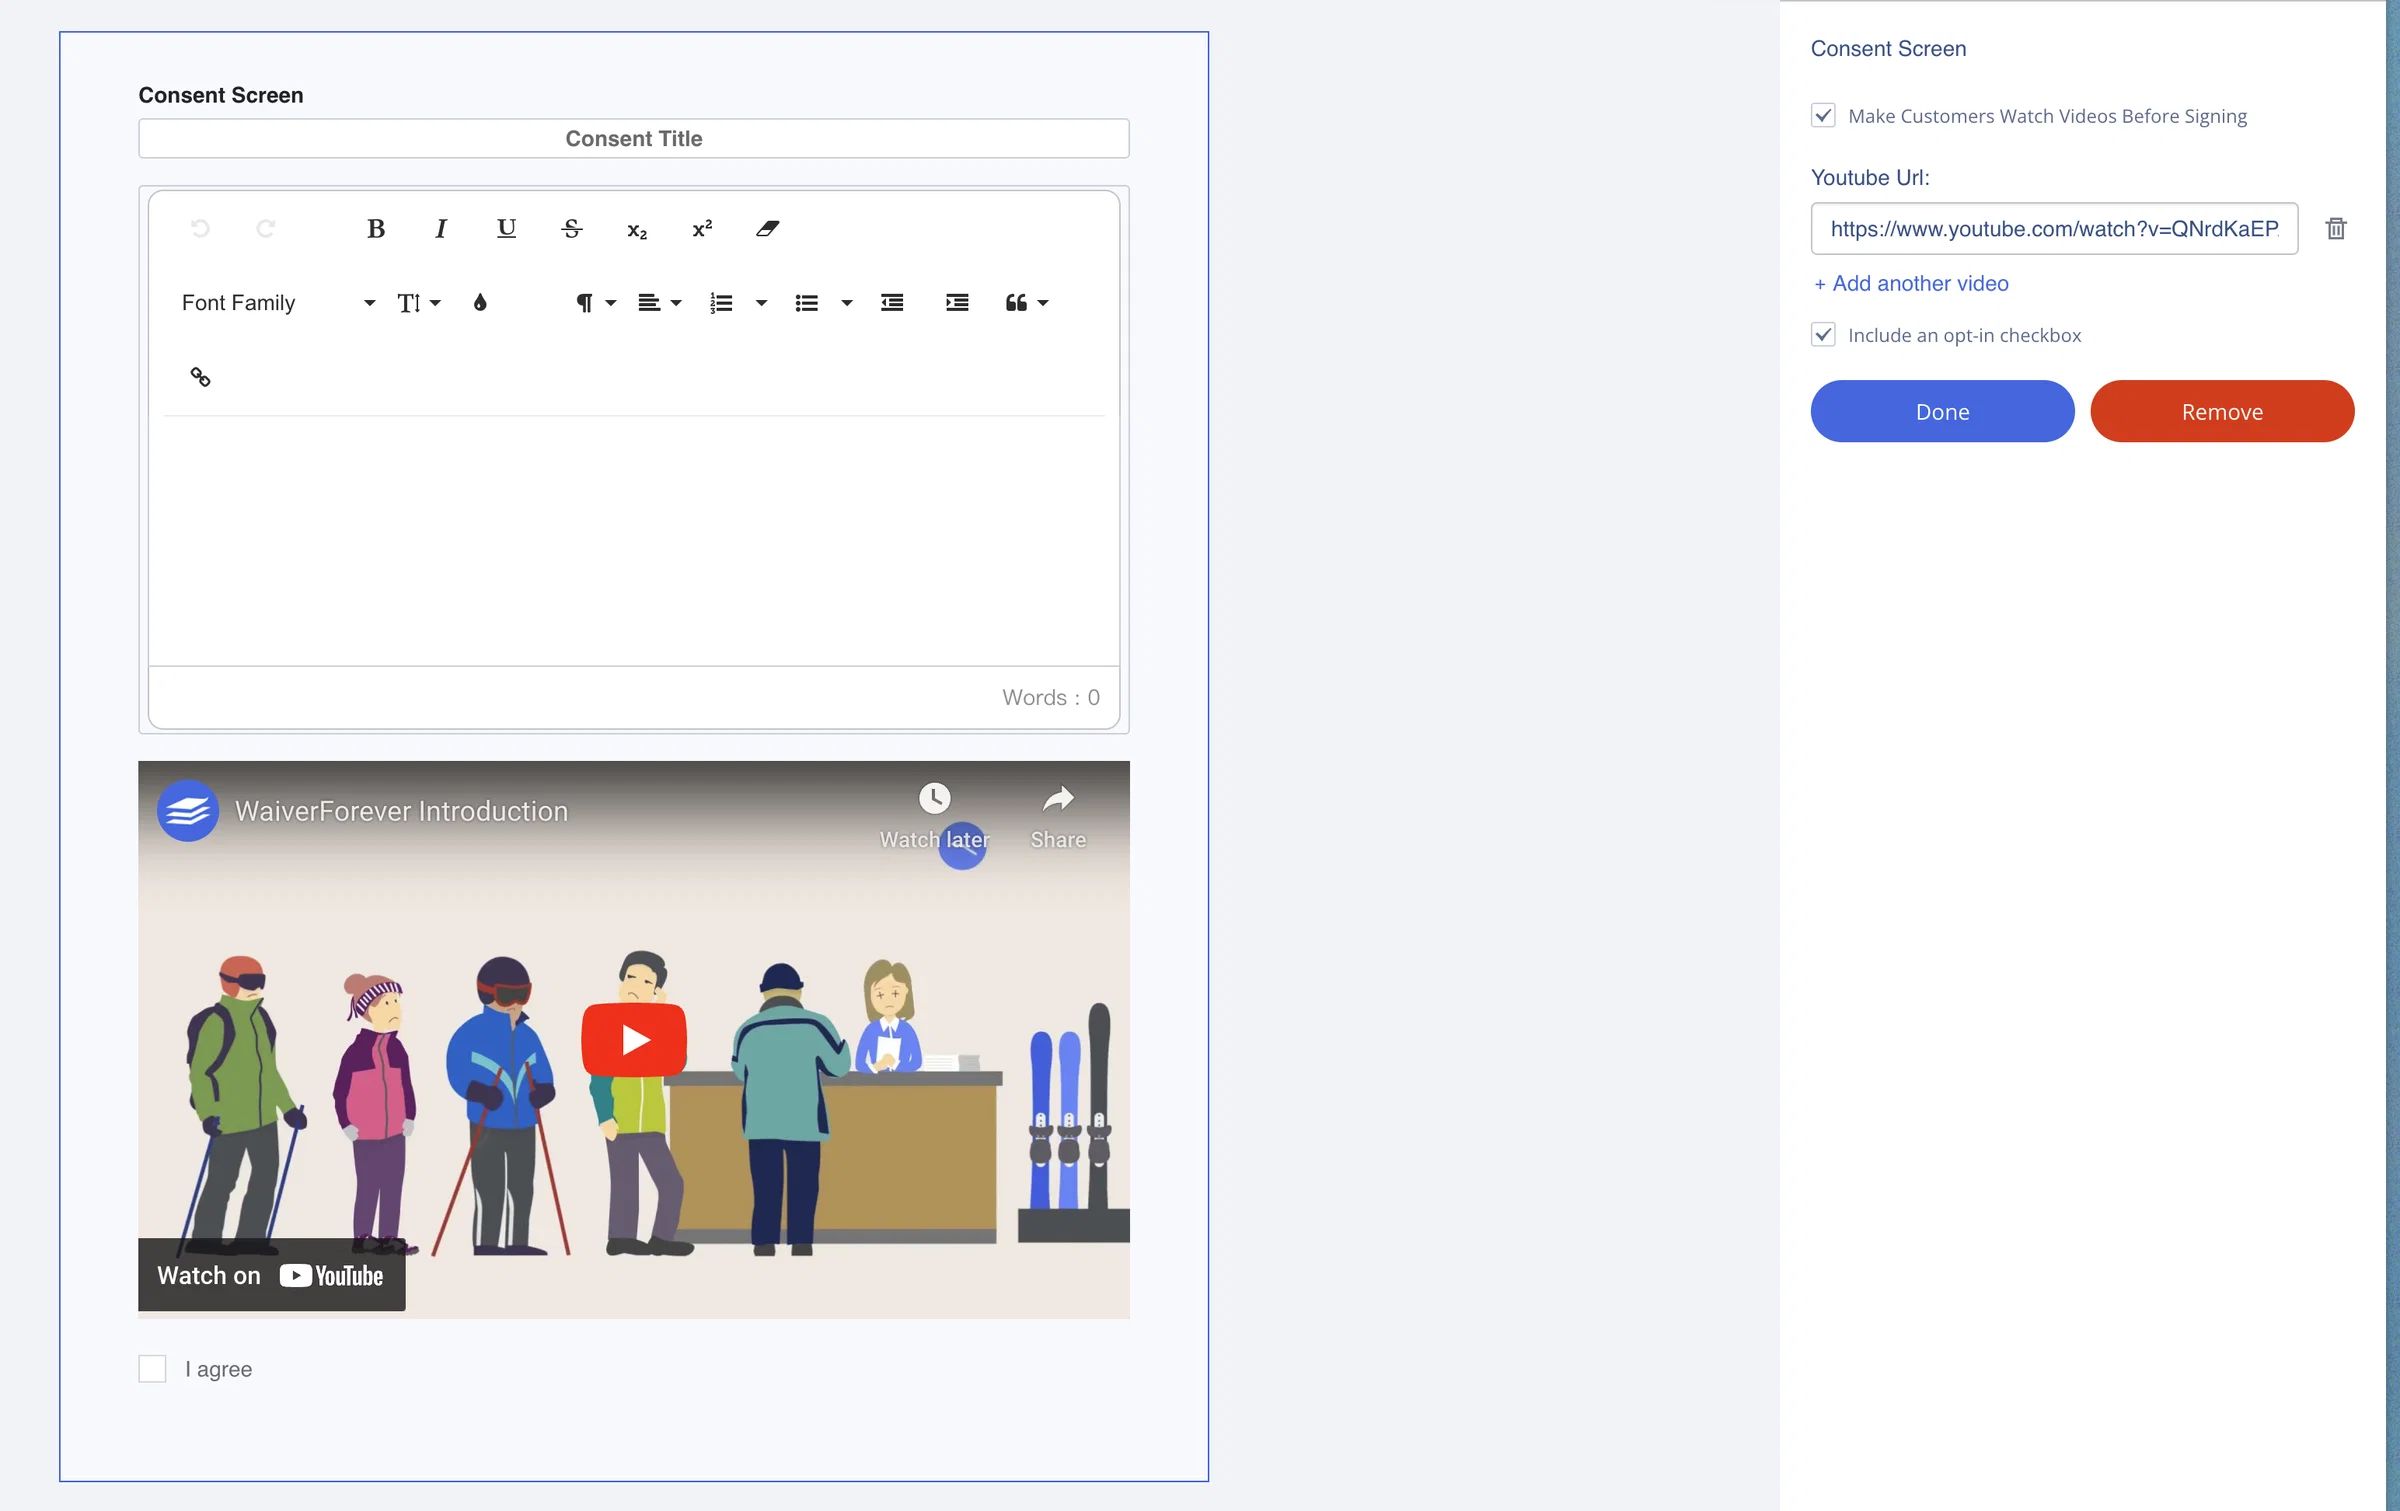Viewport: 2400px width, 1511px height.
Task: Open the Font Family dropdown
Action: coord(278,303)
